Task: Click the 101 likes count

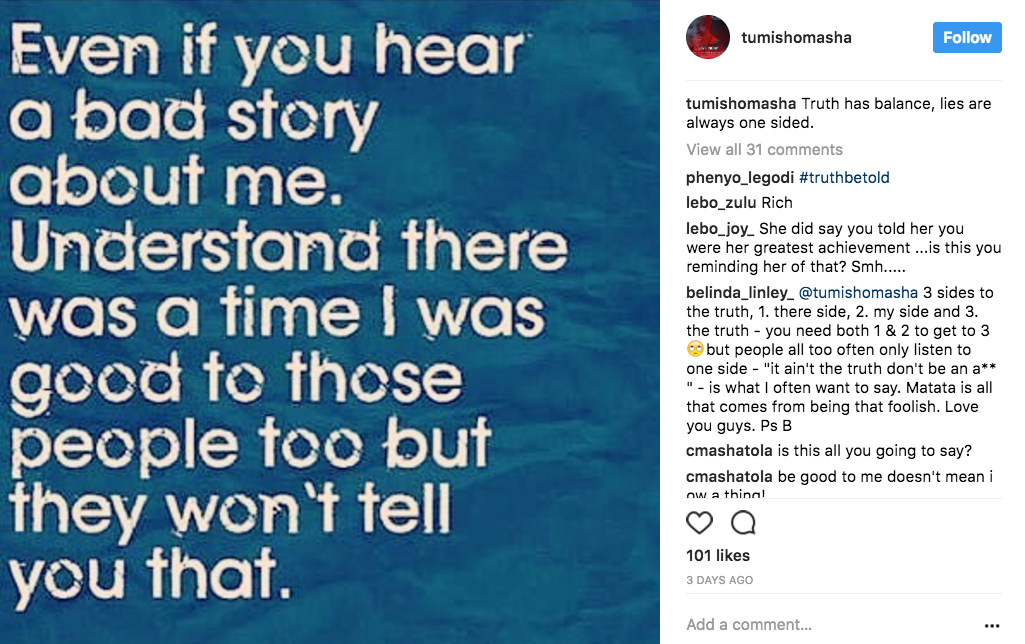Action: click(x=718, y=556)
